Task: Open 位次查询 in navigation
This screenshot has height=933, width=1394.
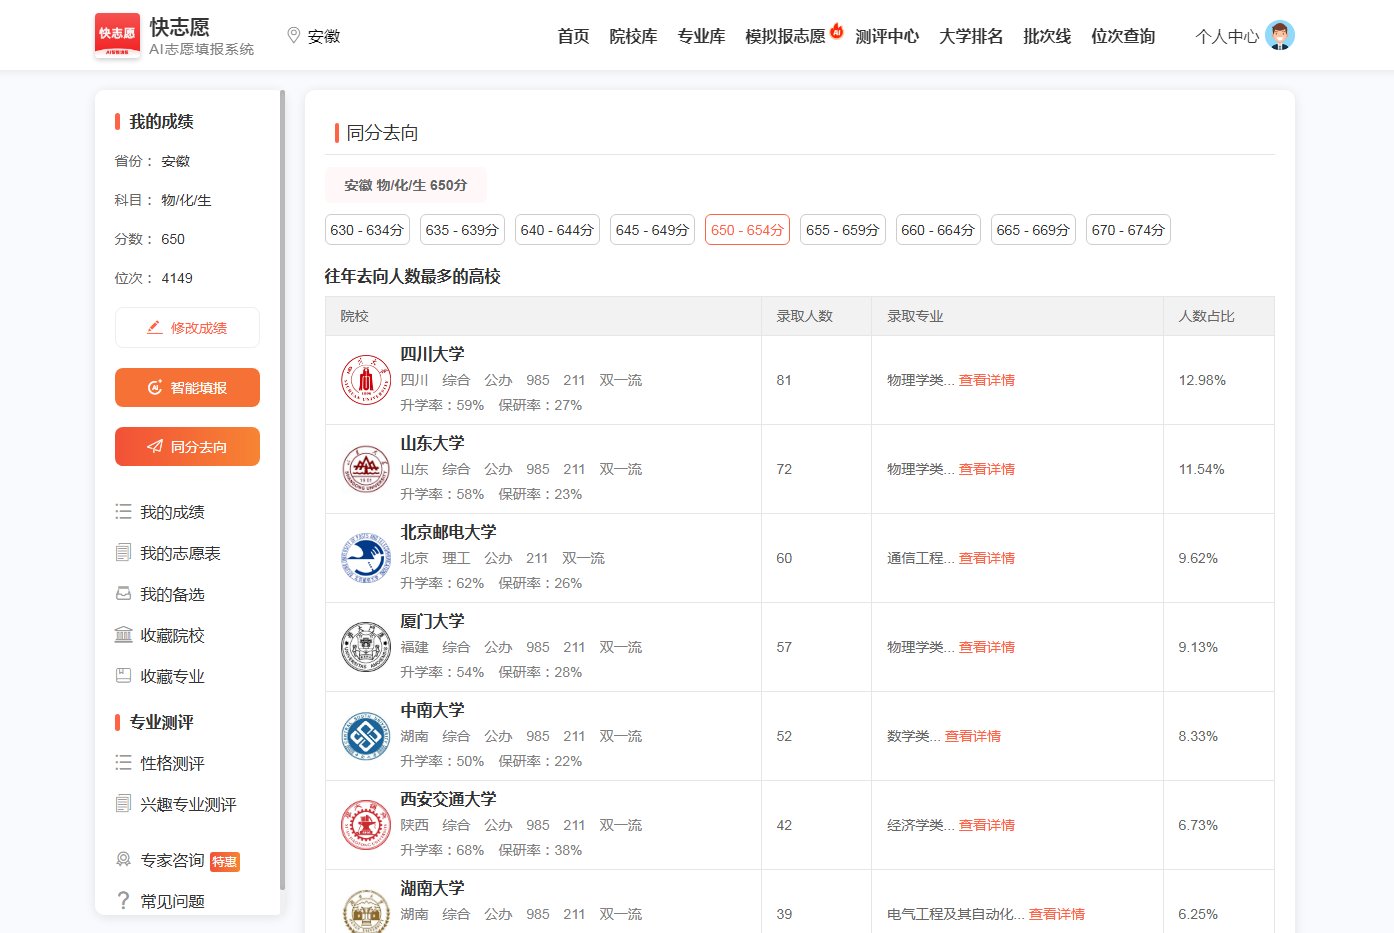Action: [1123, 36]
